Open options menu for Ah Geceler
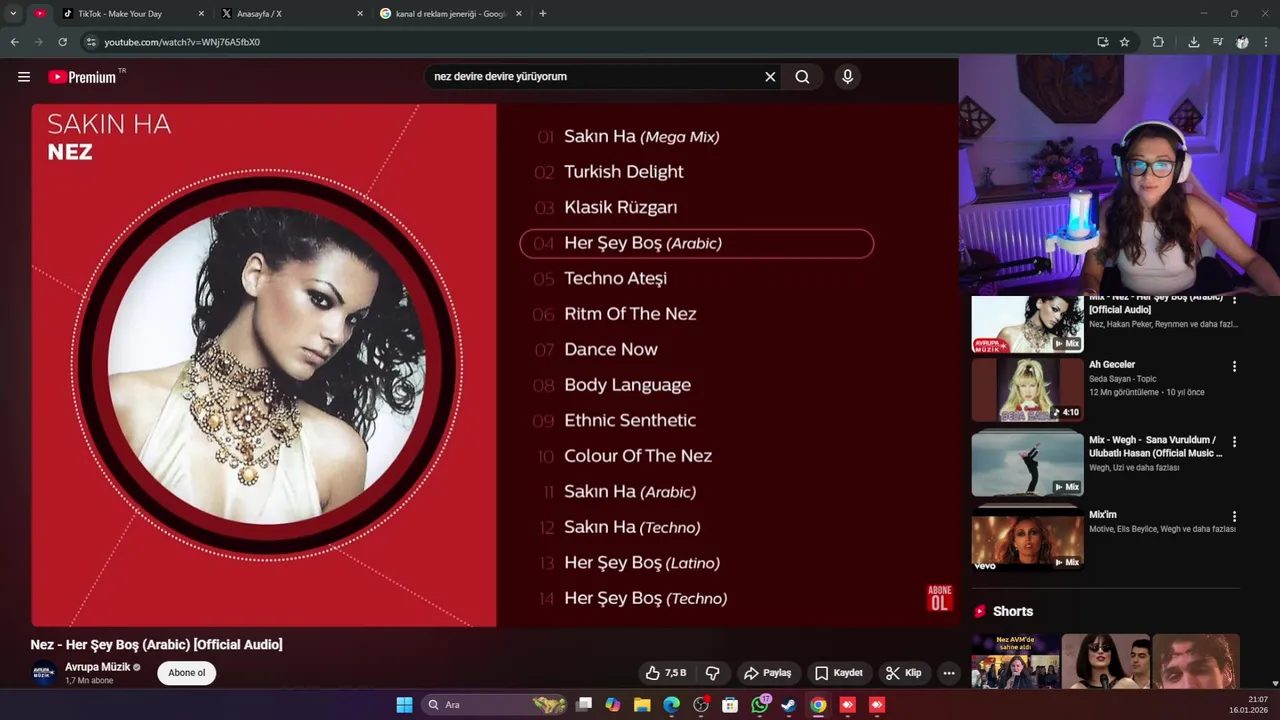Image resolution: width=1280 pixels, height=720 pixels. (x=1234, y=367)
